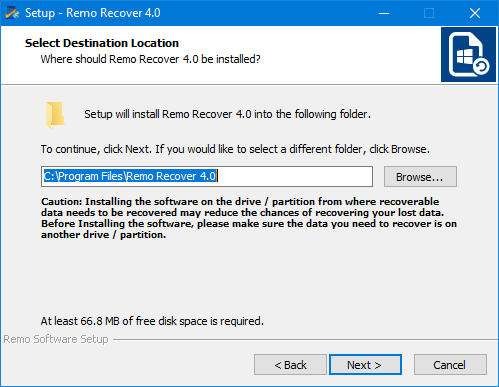Screen dimensions: 499x387
Task: Click the 'Remo Software Setup' label
Action: coord(56,339)
